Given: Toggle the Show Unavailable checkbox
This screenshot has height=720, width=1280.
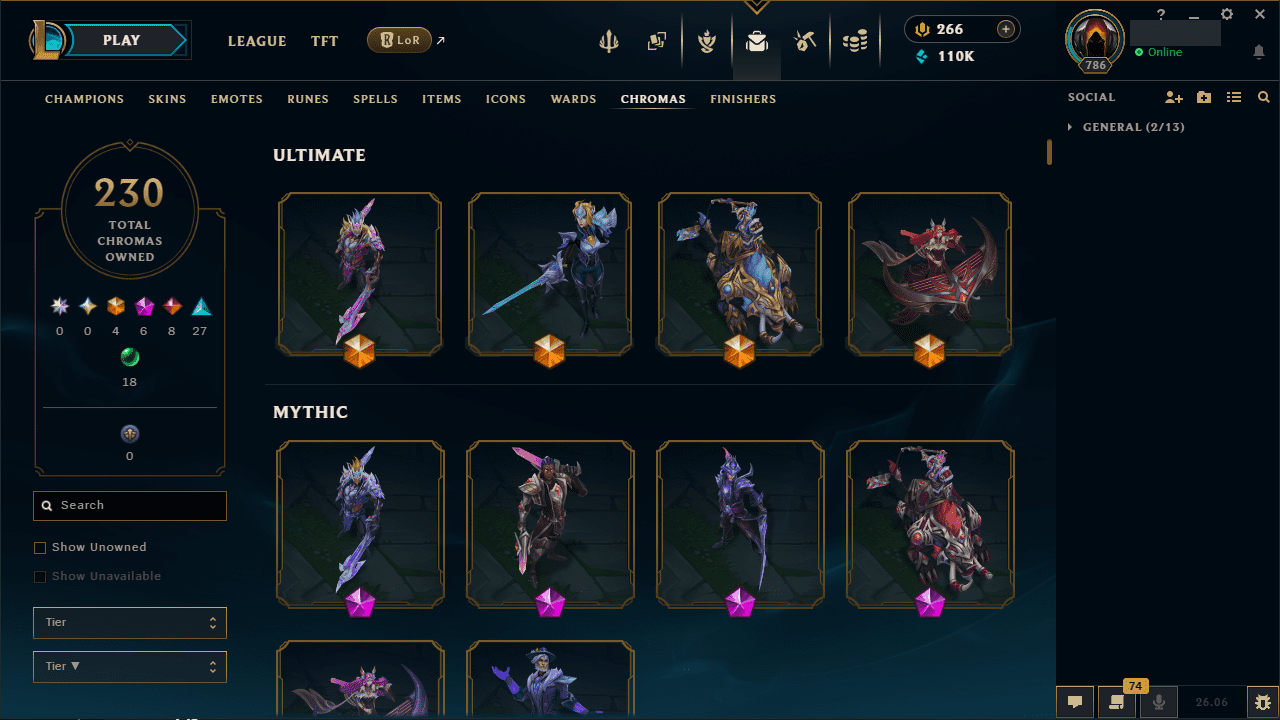Looking at the screenshot, I should (x=40, y=577).
